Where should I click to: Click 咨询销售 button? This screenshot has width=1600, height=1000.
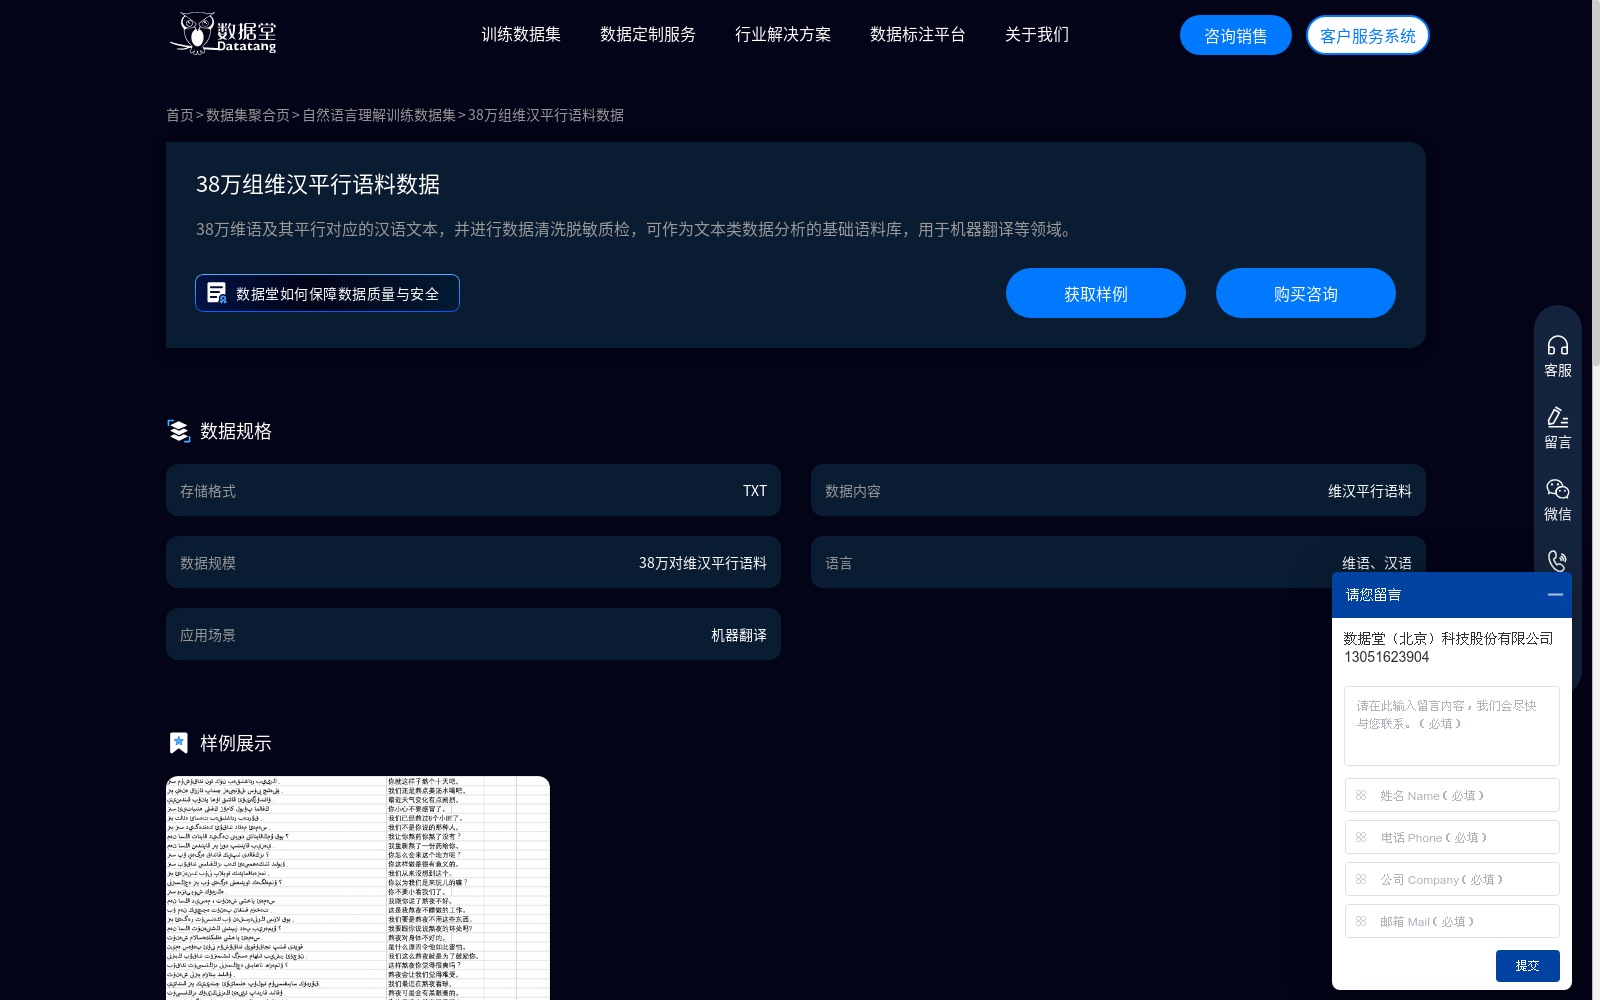point(1236,36)
